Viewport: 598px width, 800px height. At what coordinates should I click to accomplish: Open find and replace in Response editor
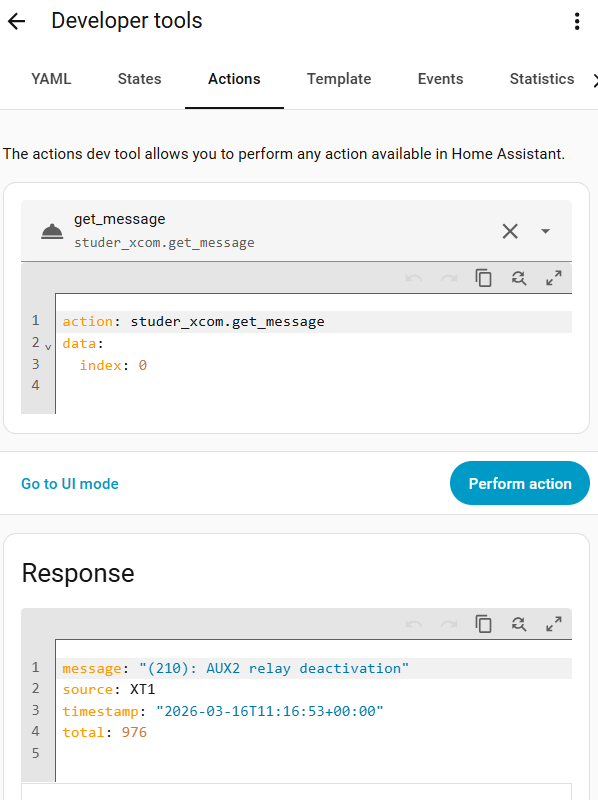tap(519, 624)
